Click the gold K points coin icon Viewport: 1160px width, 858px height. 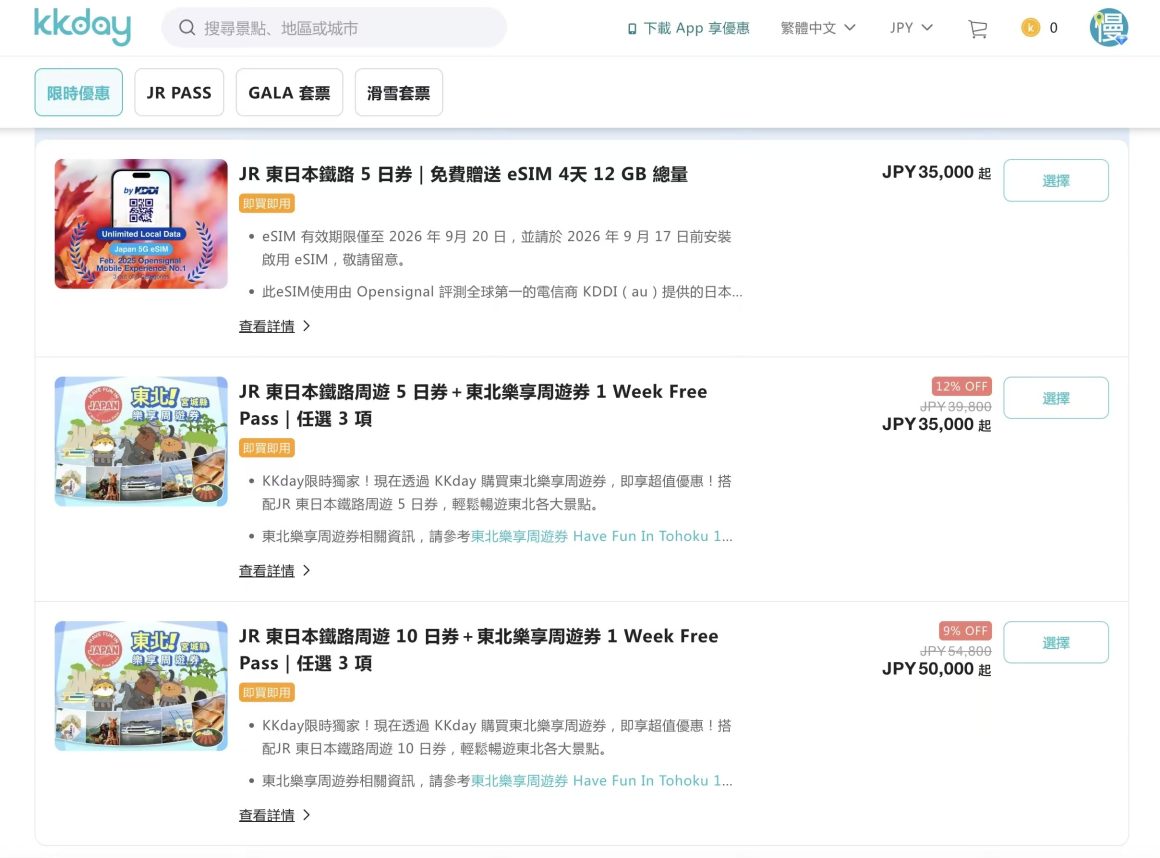coord(1030,27)
